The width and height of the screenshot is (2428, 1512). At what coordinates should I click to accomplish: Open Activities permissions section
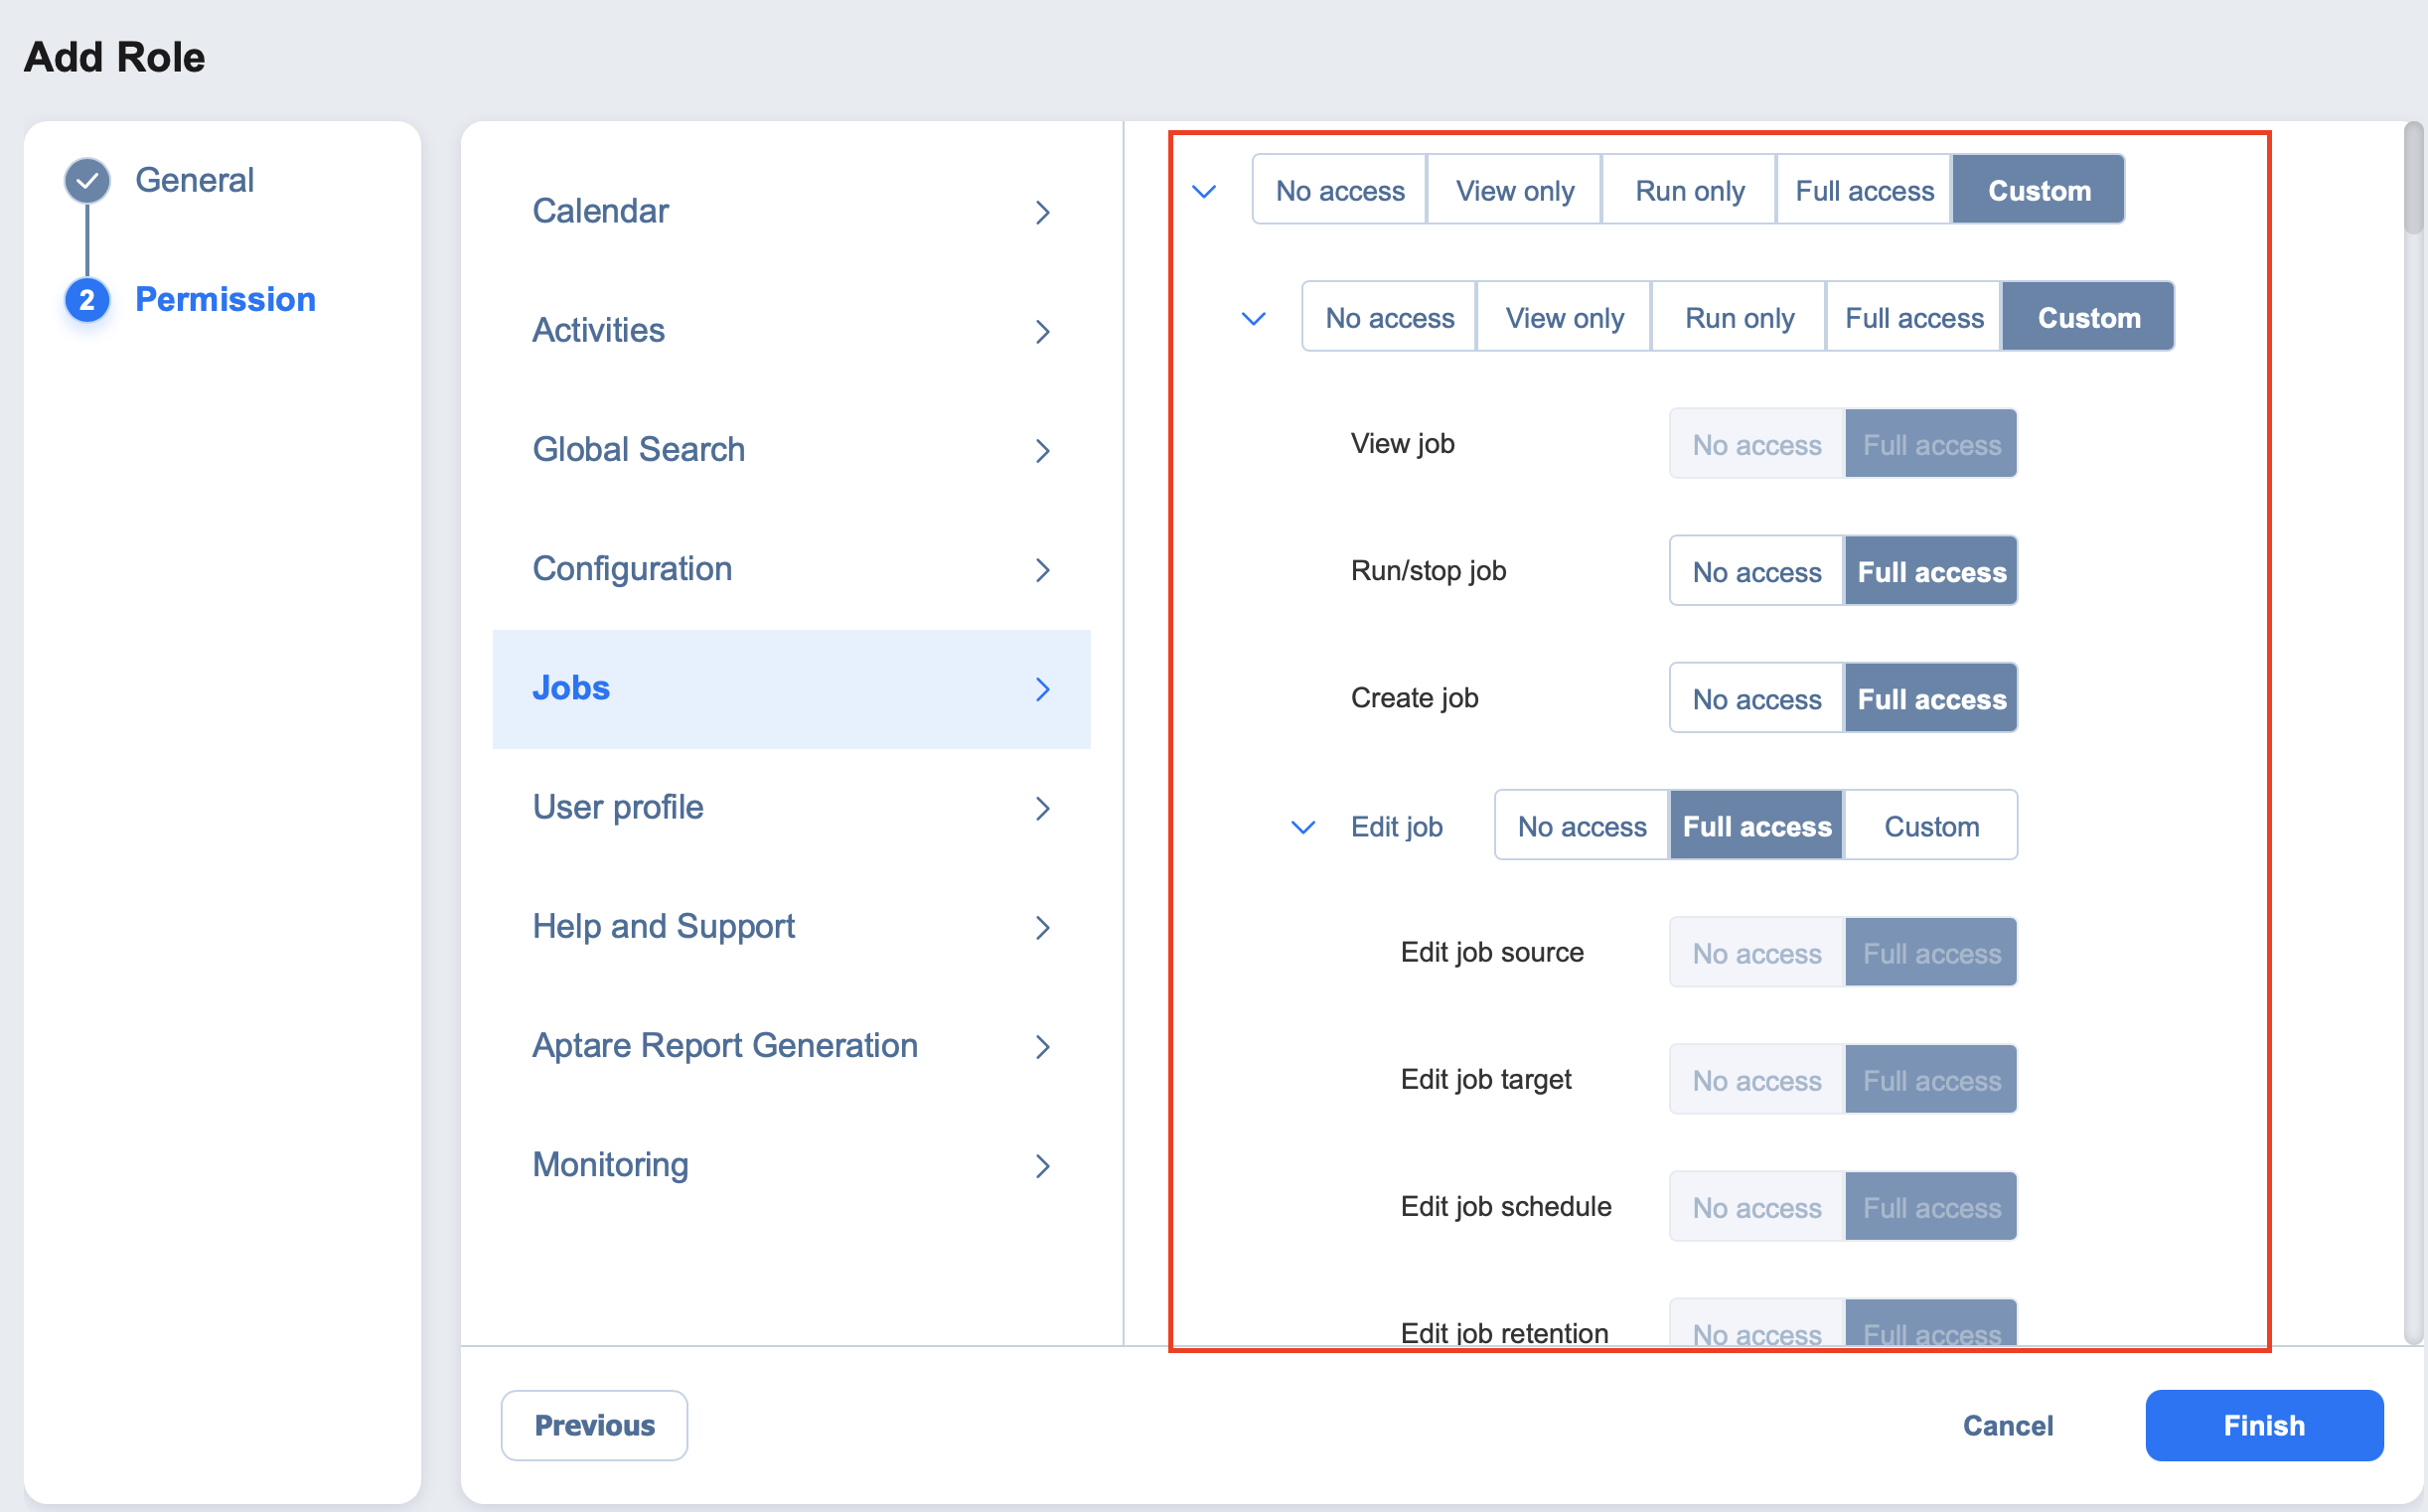tap(1043, 331)
